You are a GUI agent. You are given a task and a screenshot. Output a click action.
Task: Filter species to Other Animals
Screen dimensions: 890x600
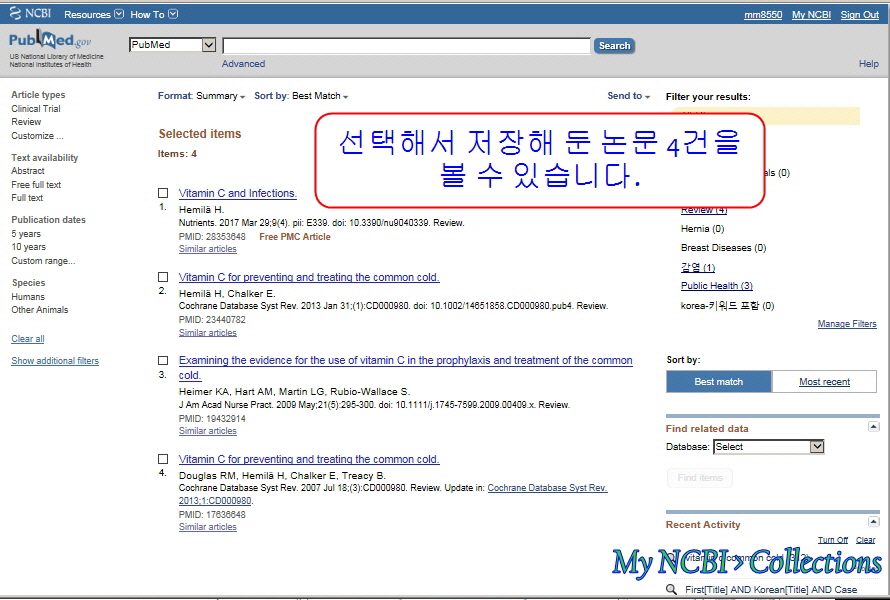tap(40, 309)
